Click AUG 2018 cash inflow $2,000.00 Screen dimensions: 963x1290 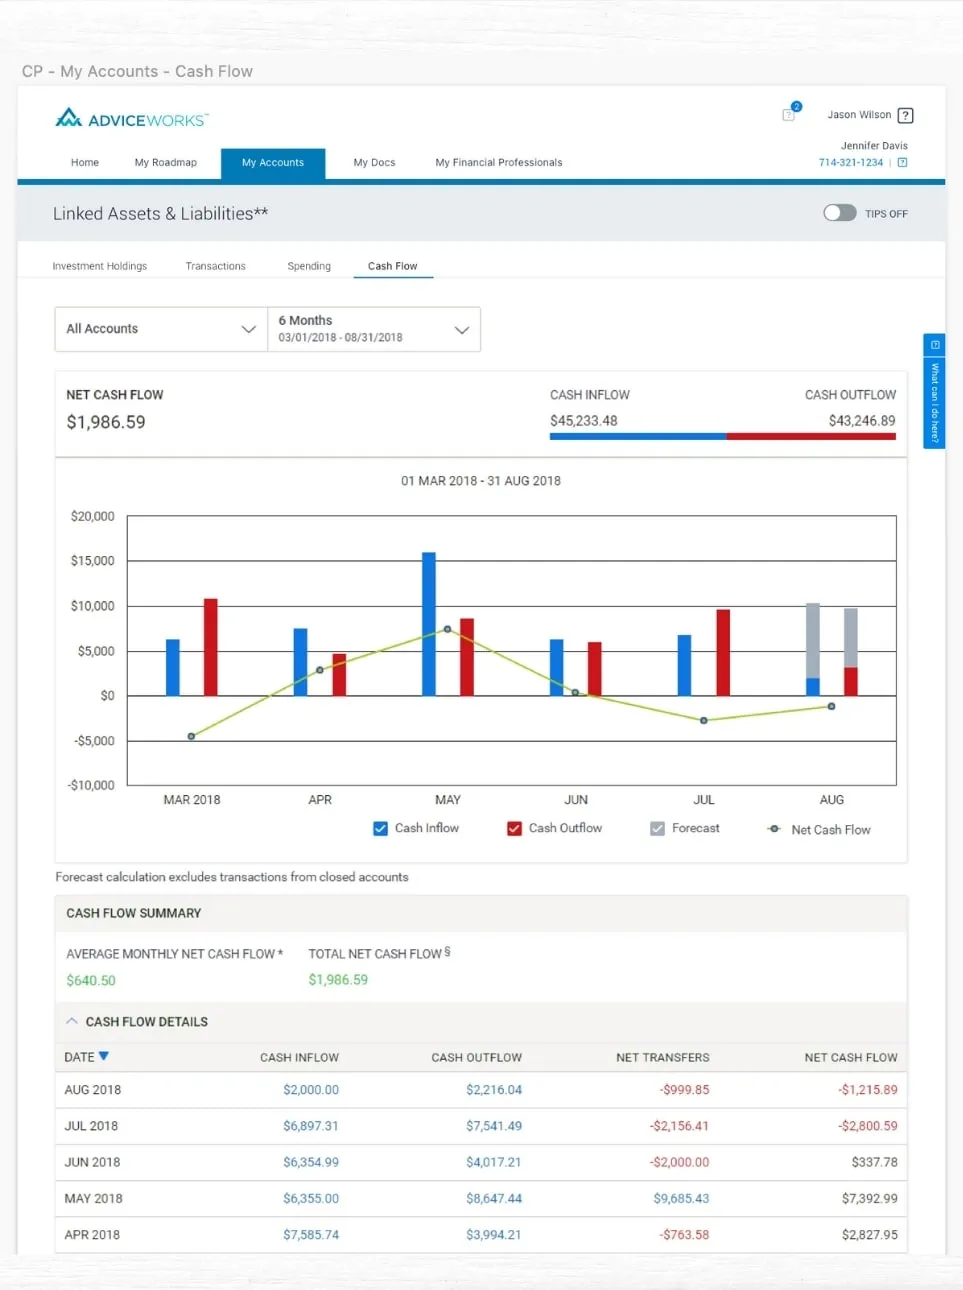pyautogui.click(x=311, y=1090)
